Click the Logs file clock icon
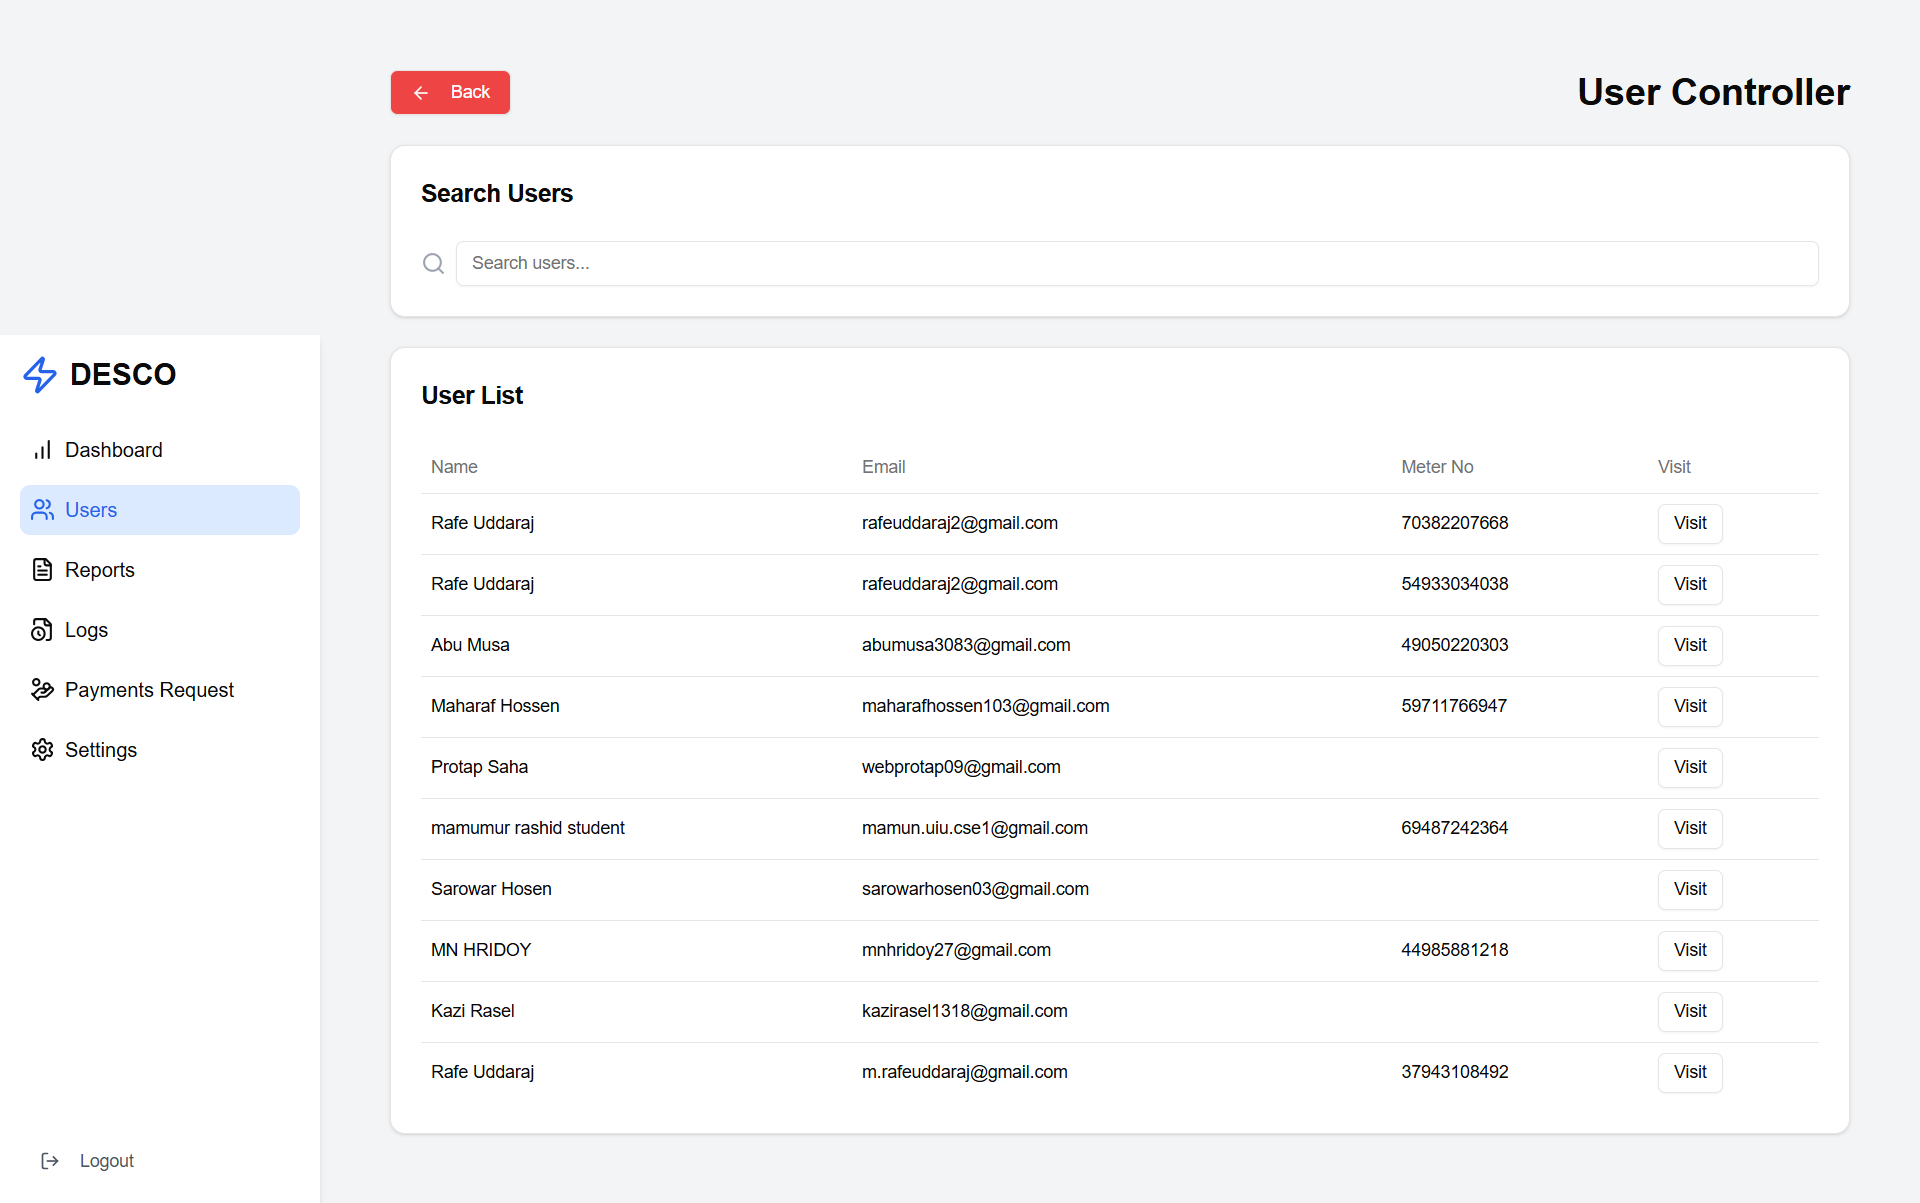Viewport: 1920px width, 1203px height. pyautogui.click(x=42, y=630)
